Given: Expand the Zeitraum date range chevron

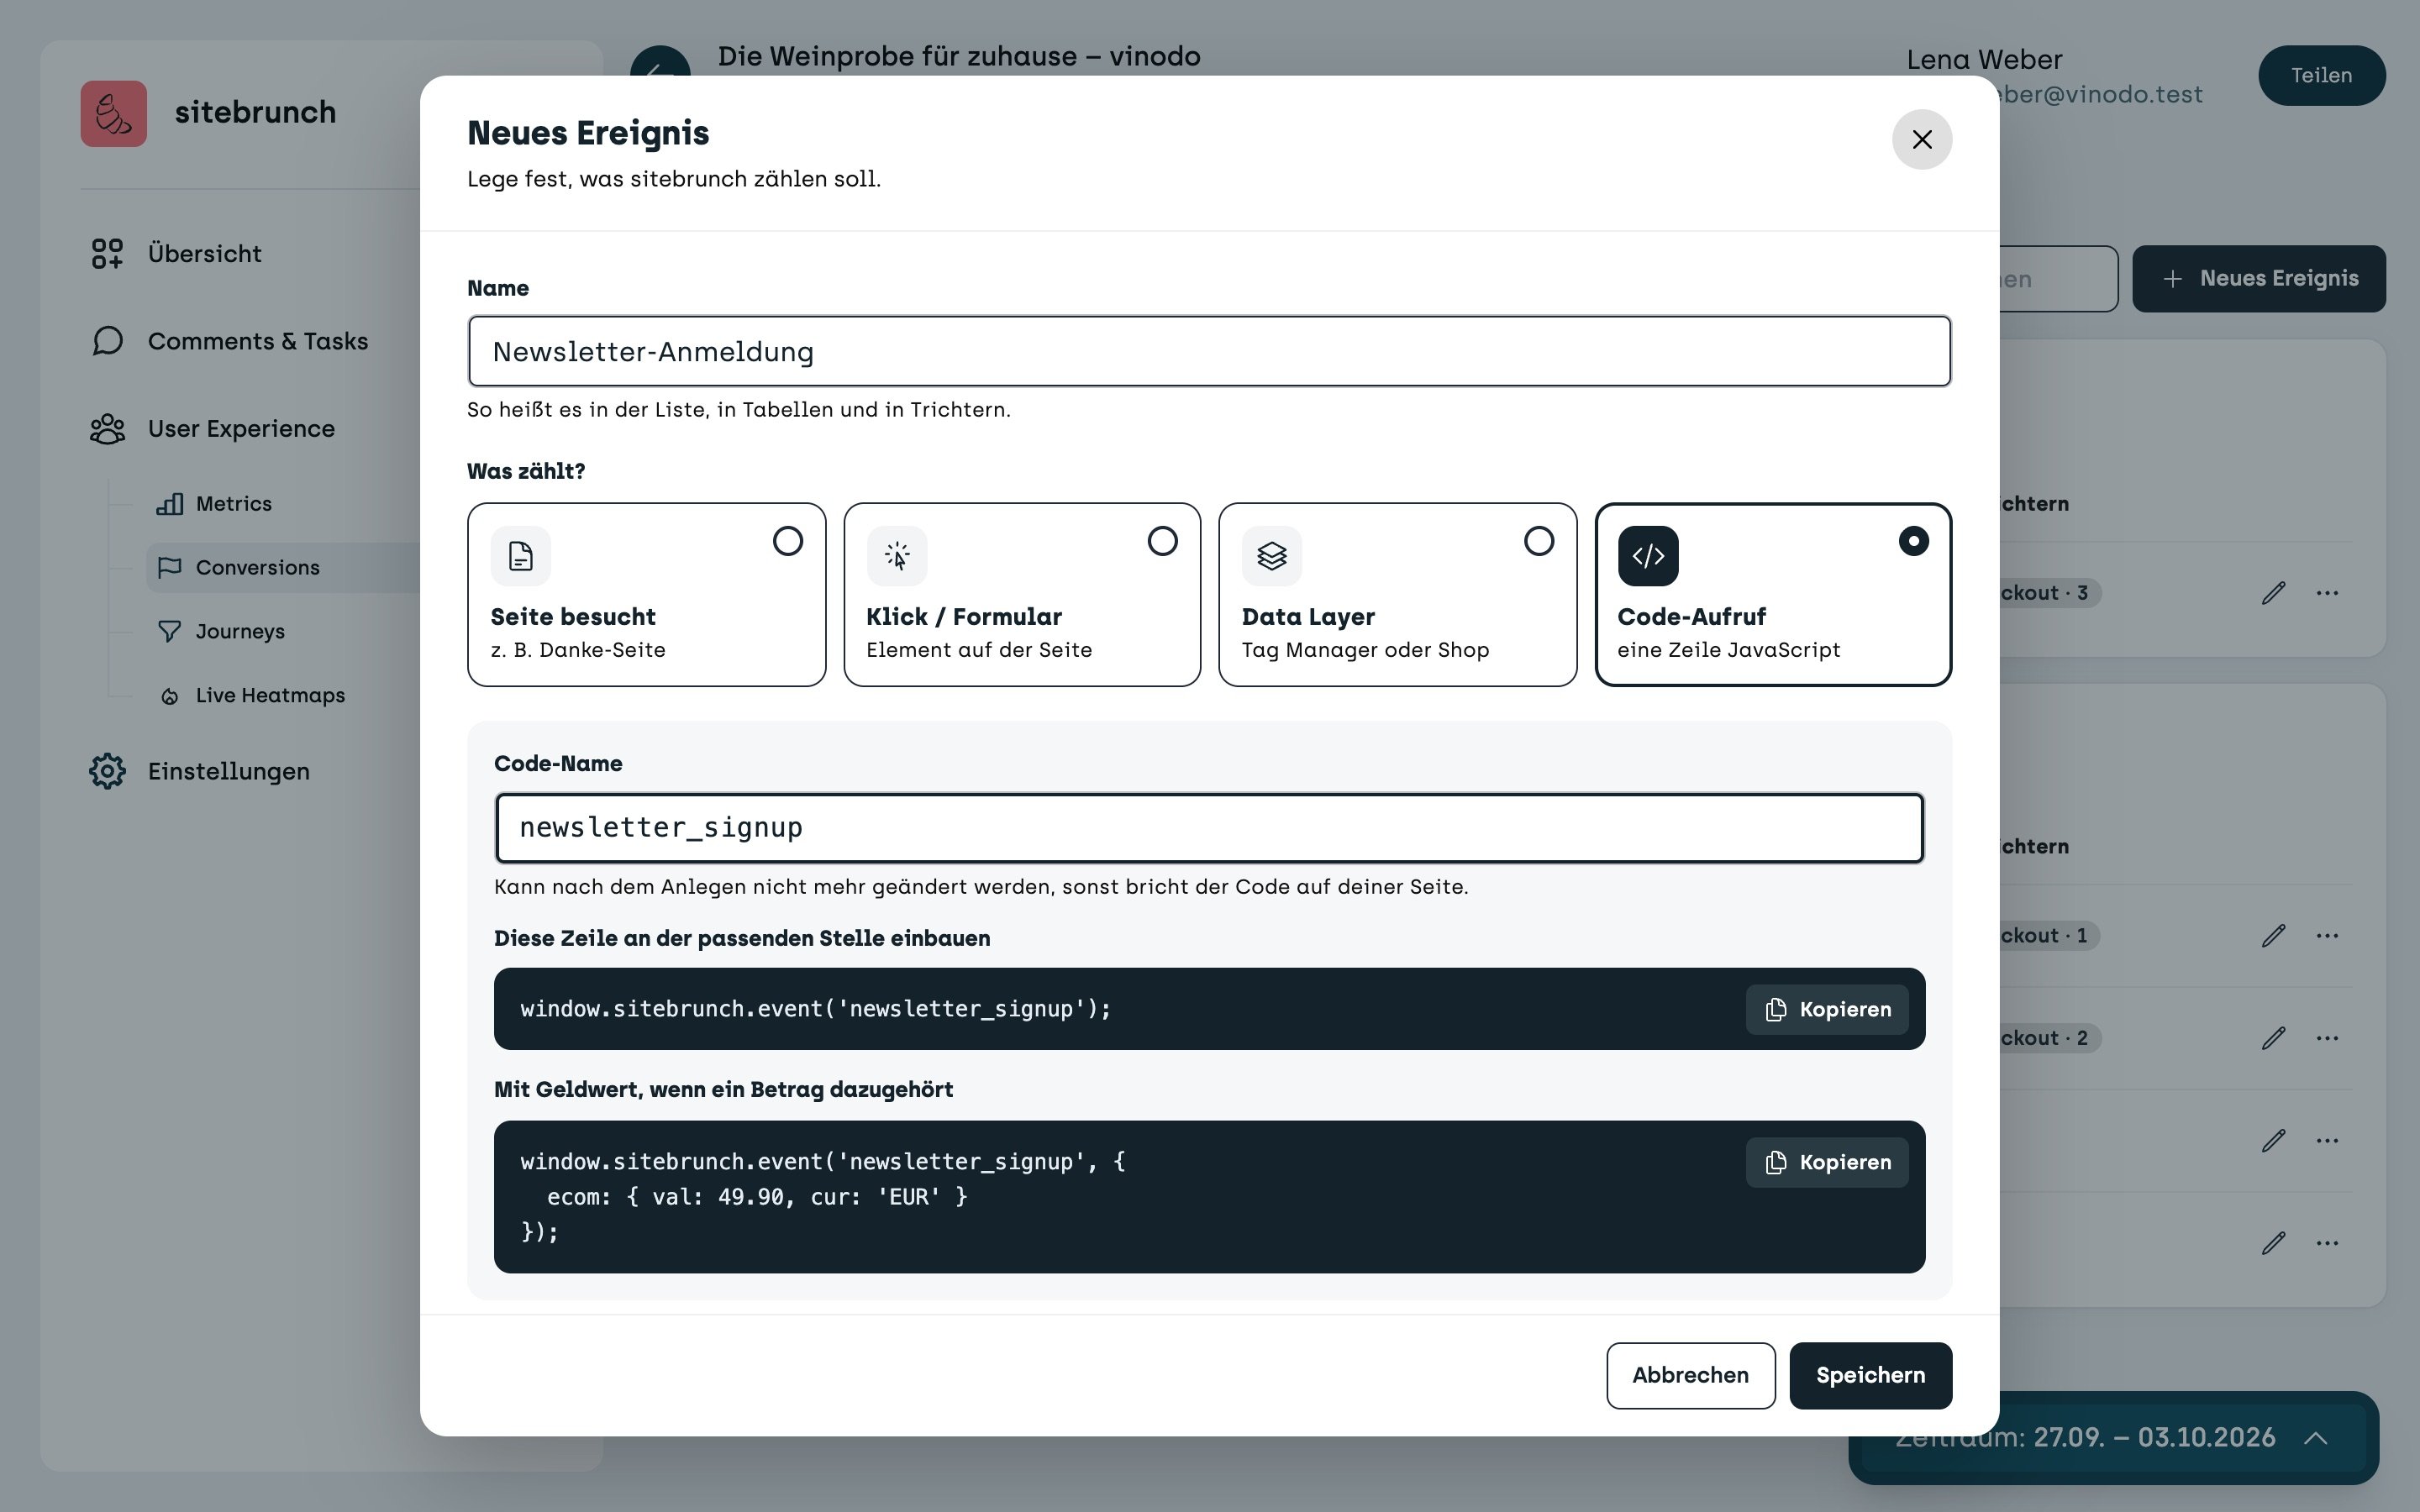Looking at the screenshot, I should click(x=2316, y=1438).
